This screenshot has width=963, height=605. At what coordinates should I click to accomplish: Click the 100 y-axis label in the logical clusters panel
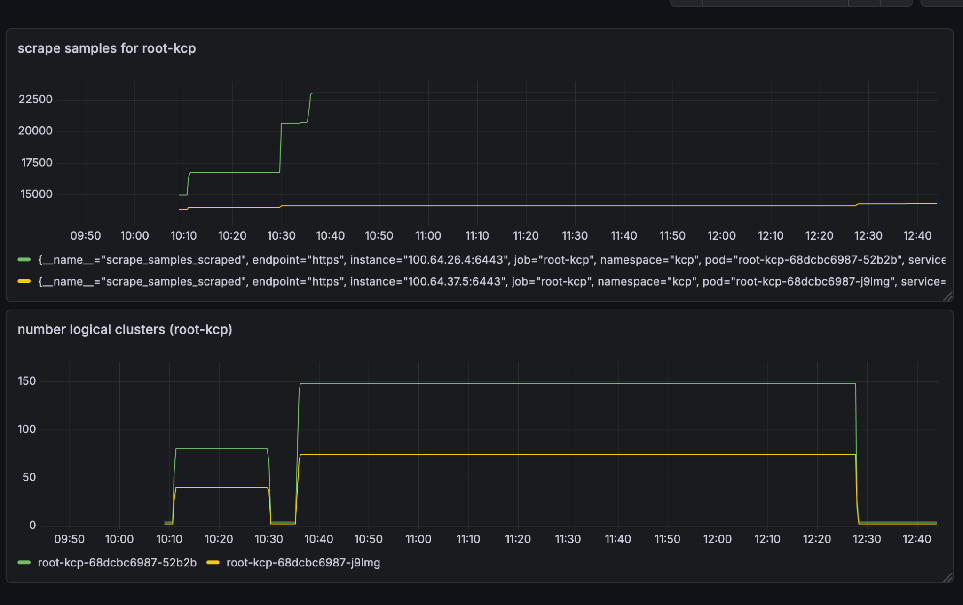(x=26, y=429)
